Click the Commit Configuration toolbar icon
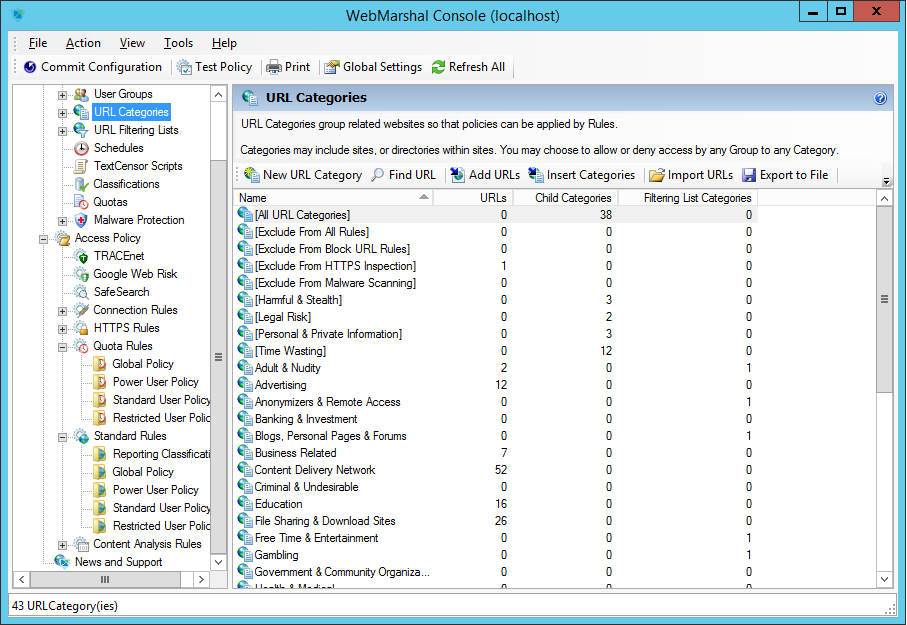907x625 pixels. (30, 67)
